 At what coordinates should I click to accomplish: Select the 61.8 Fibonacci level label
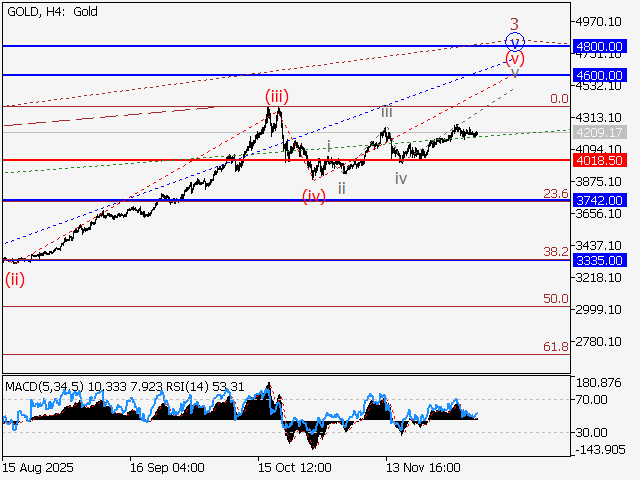pos(555,346)
